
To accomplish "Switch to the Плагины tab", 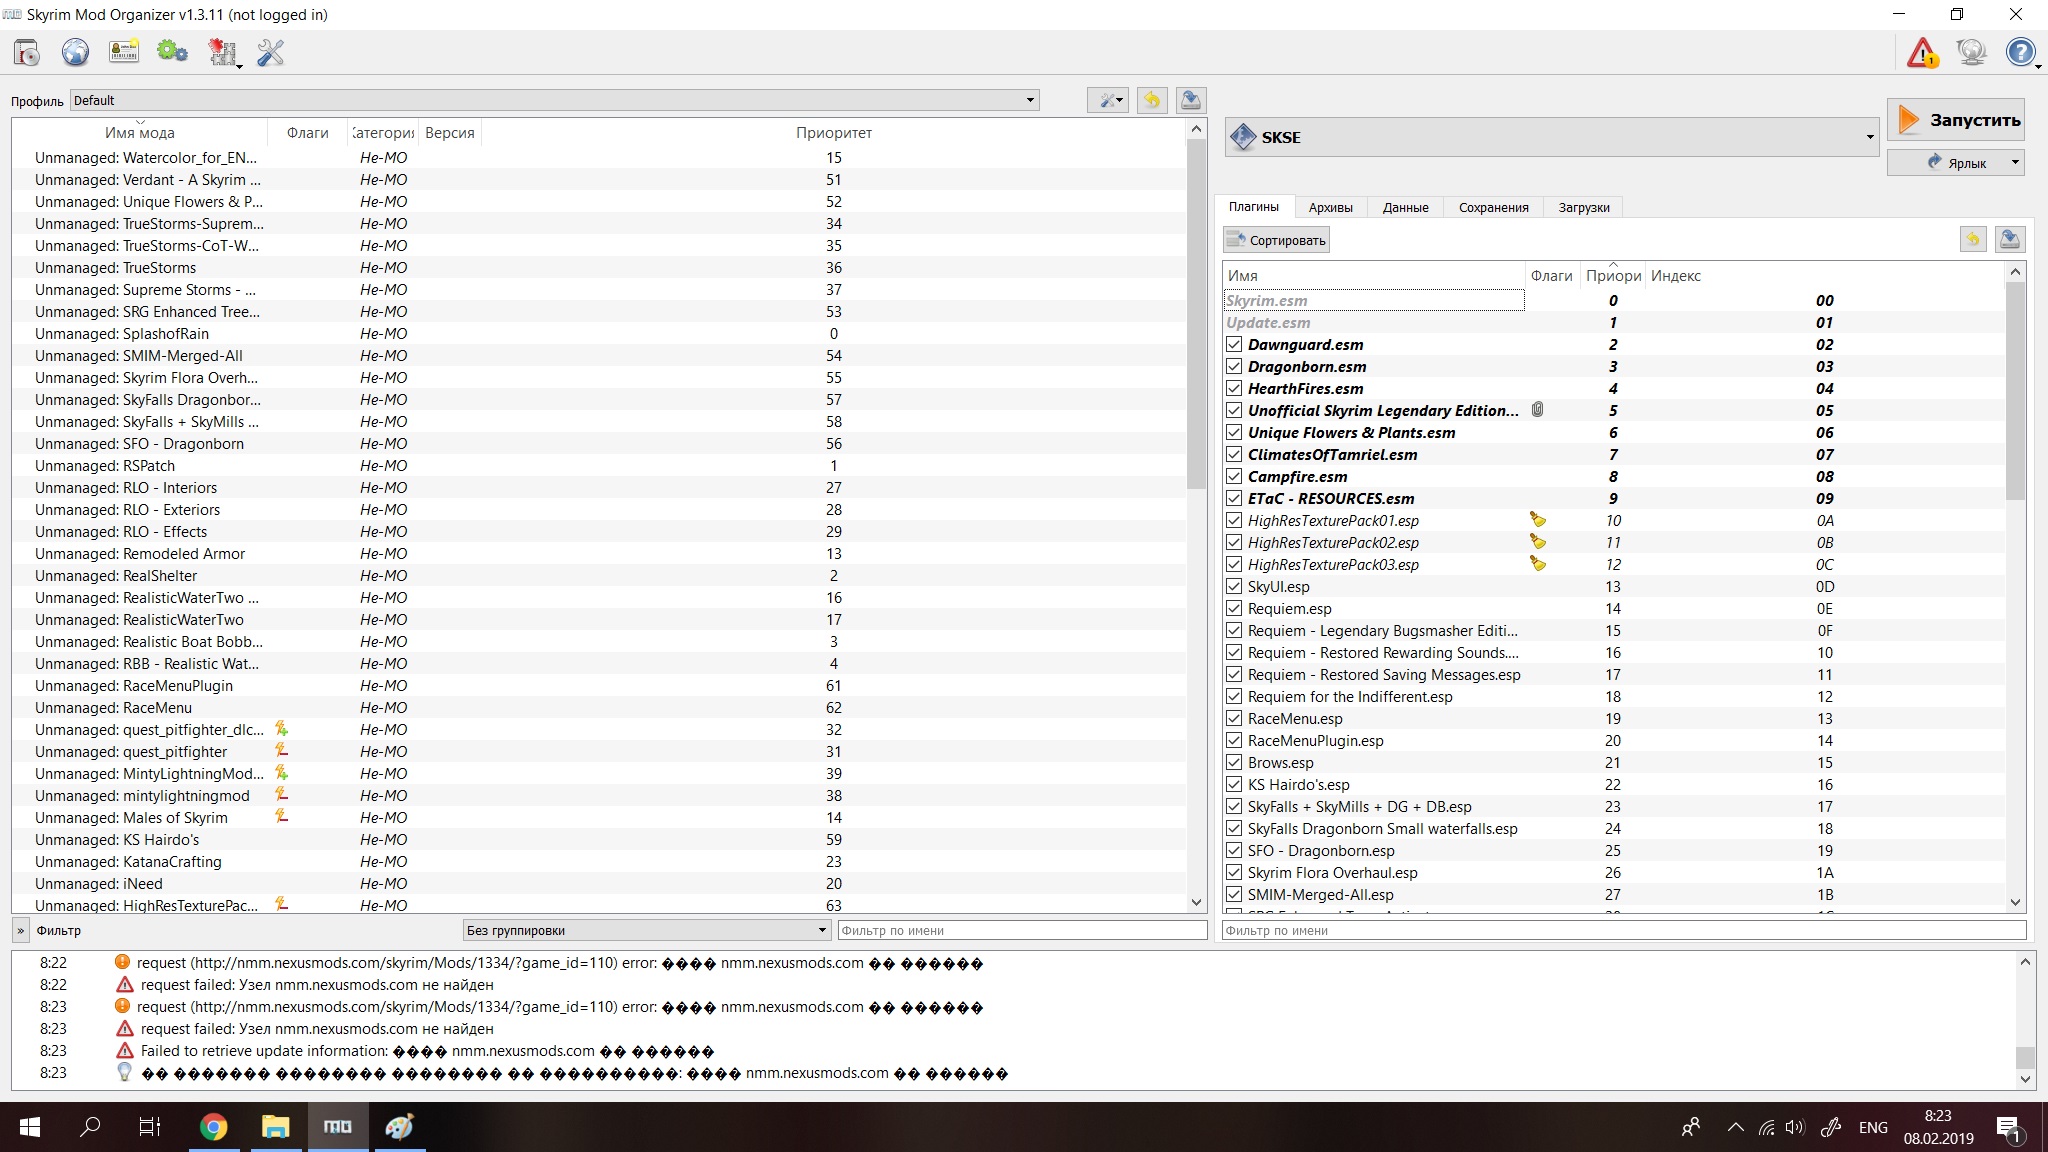I will click(x=1254, y=207).
